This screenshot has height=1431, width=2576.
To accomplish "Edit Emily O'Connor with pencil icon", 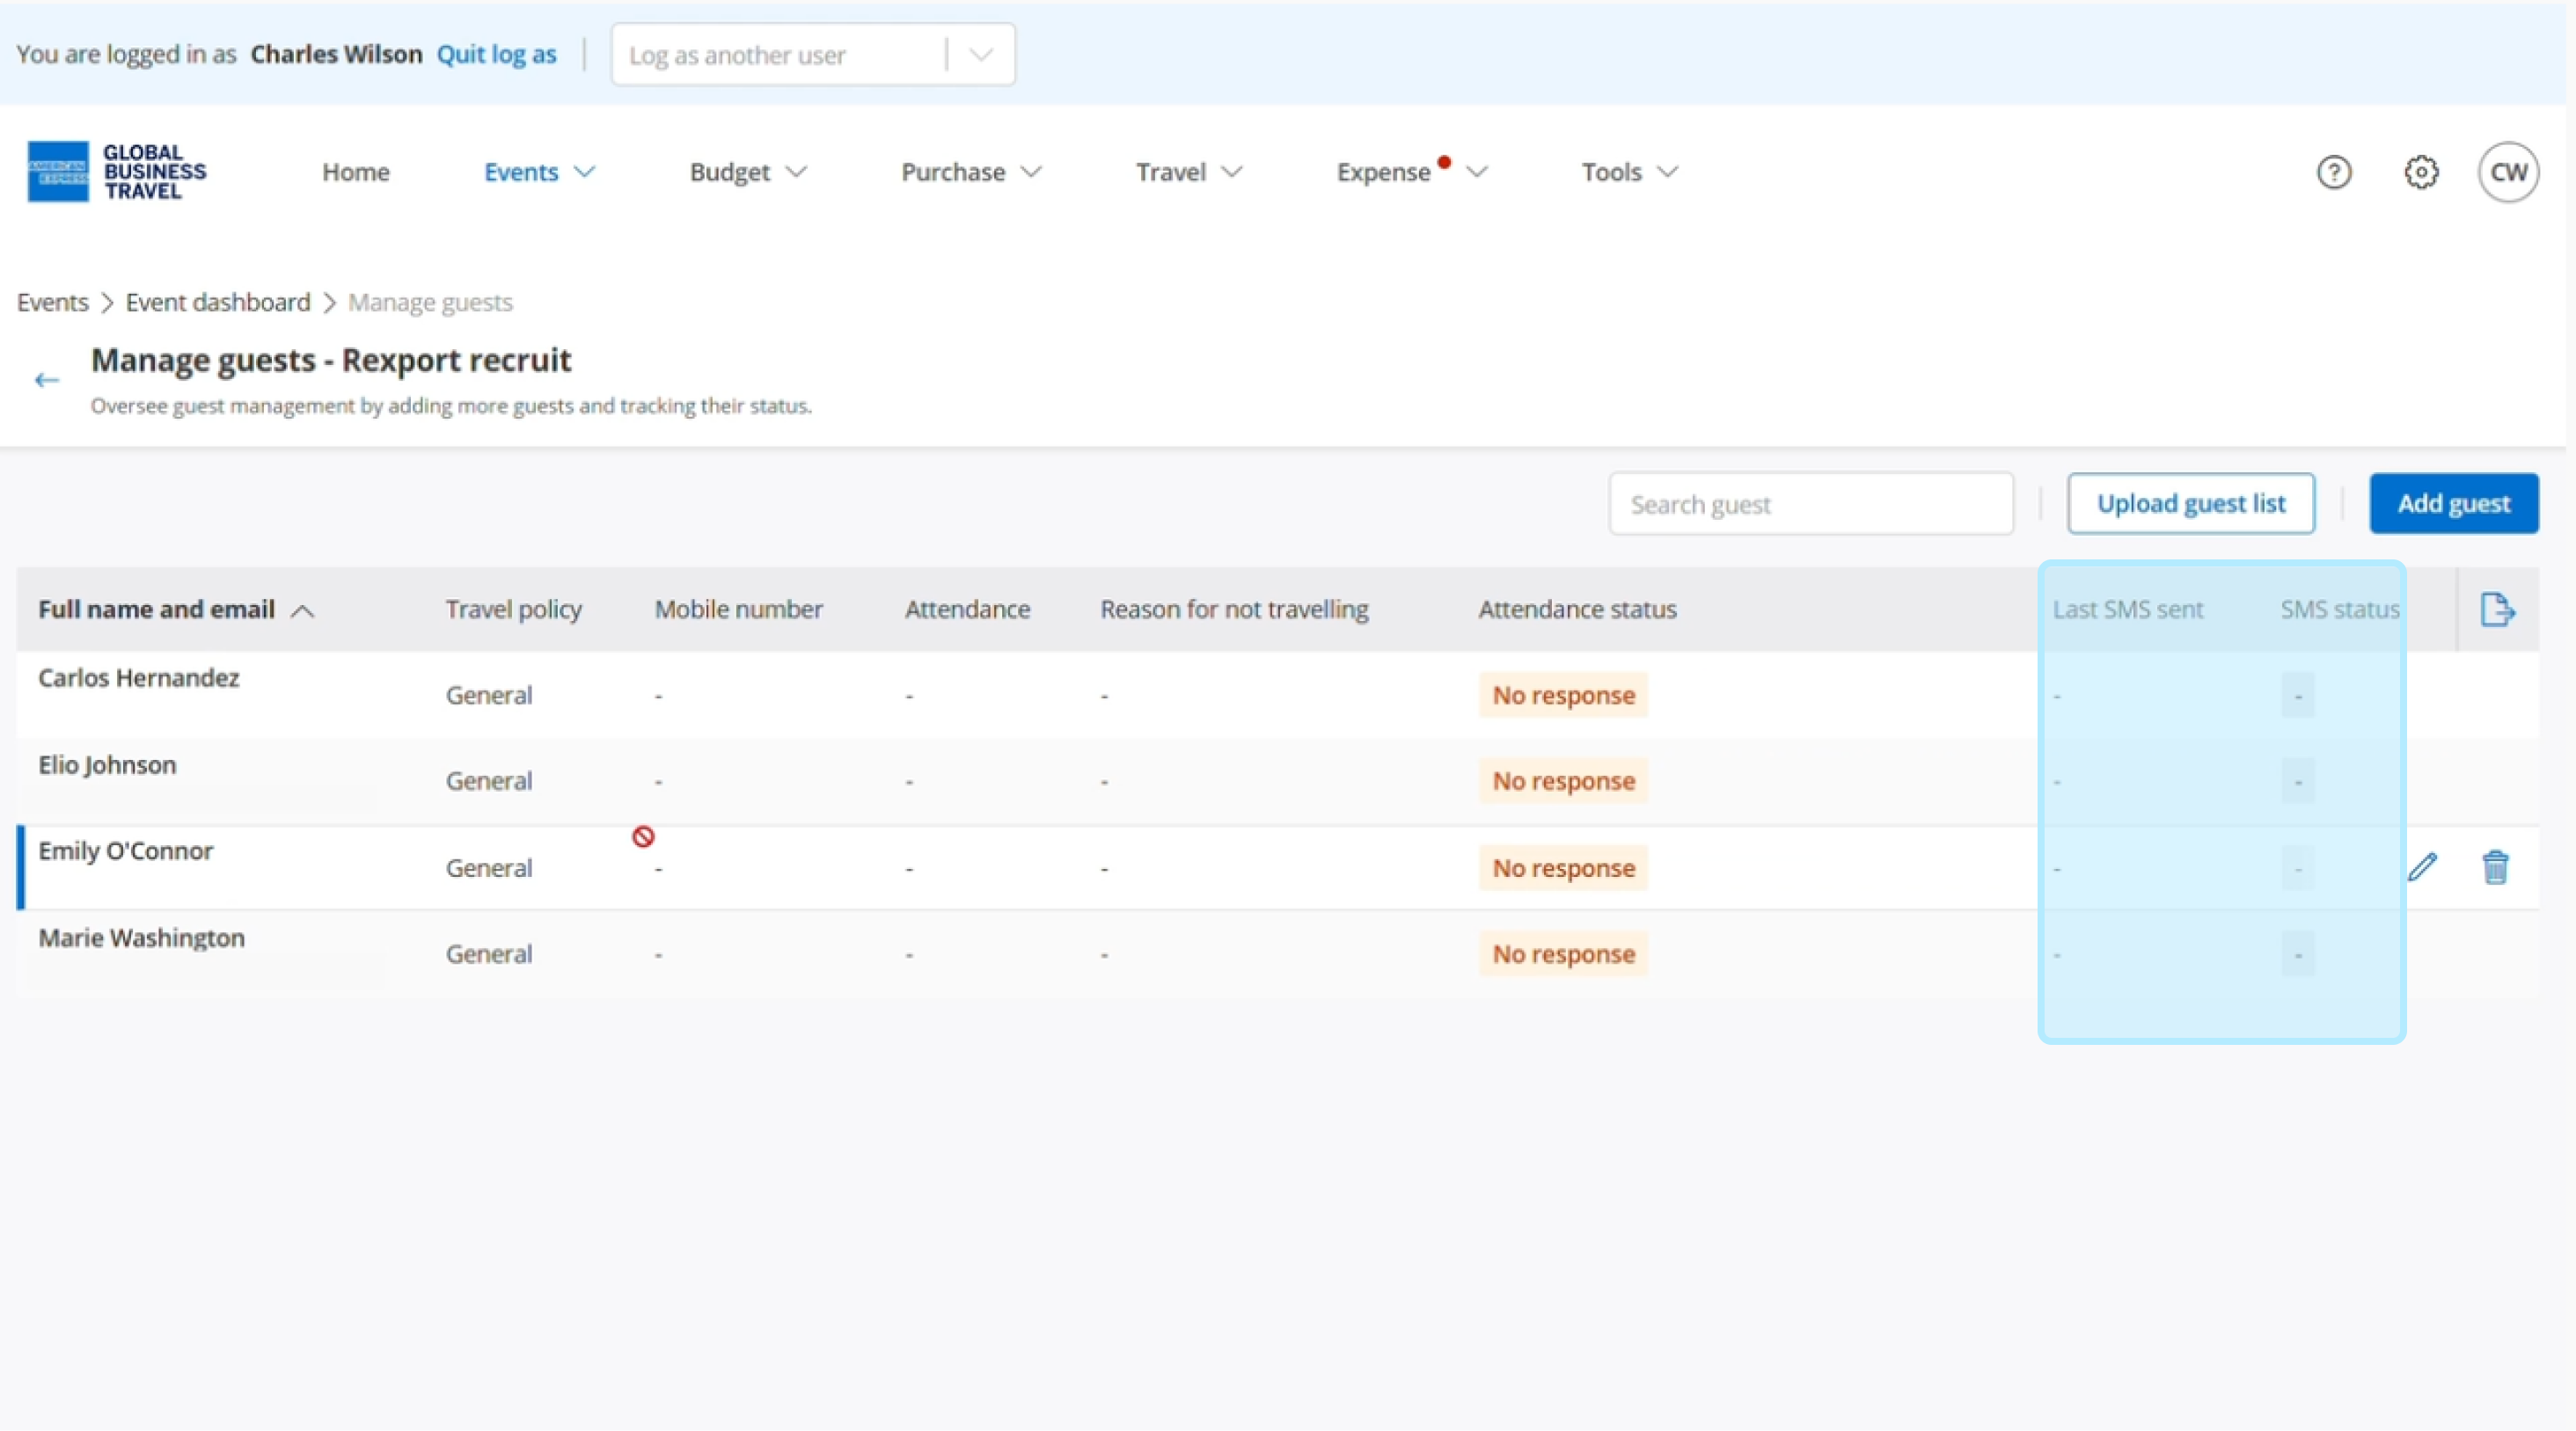I will [2422, 867].
